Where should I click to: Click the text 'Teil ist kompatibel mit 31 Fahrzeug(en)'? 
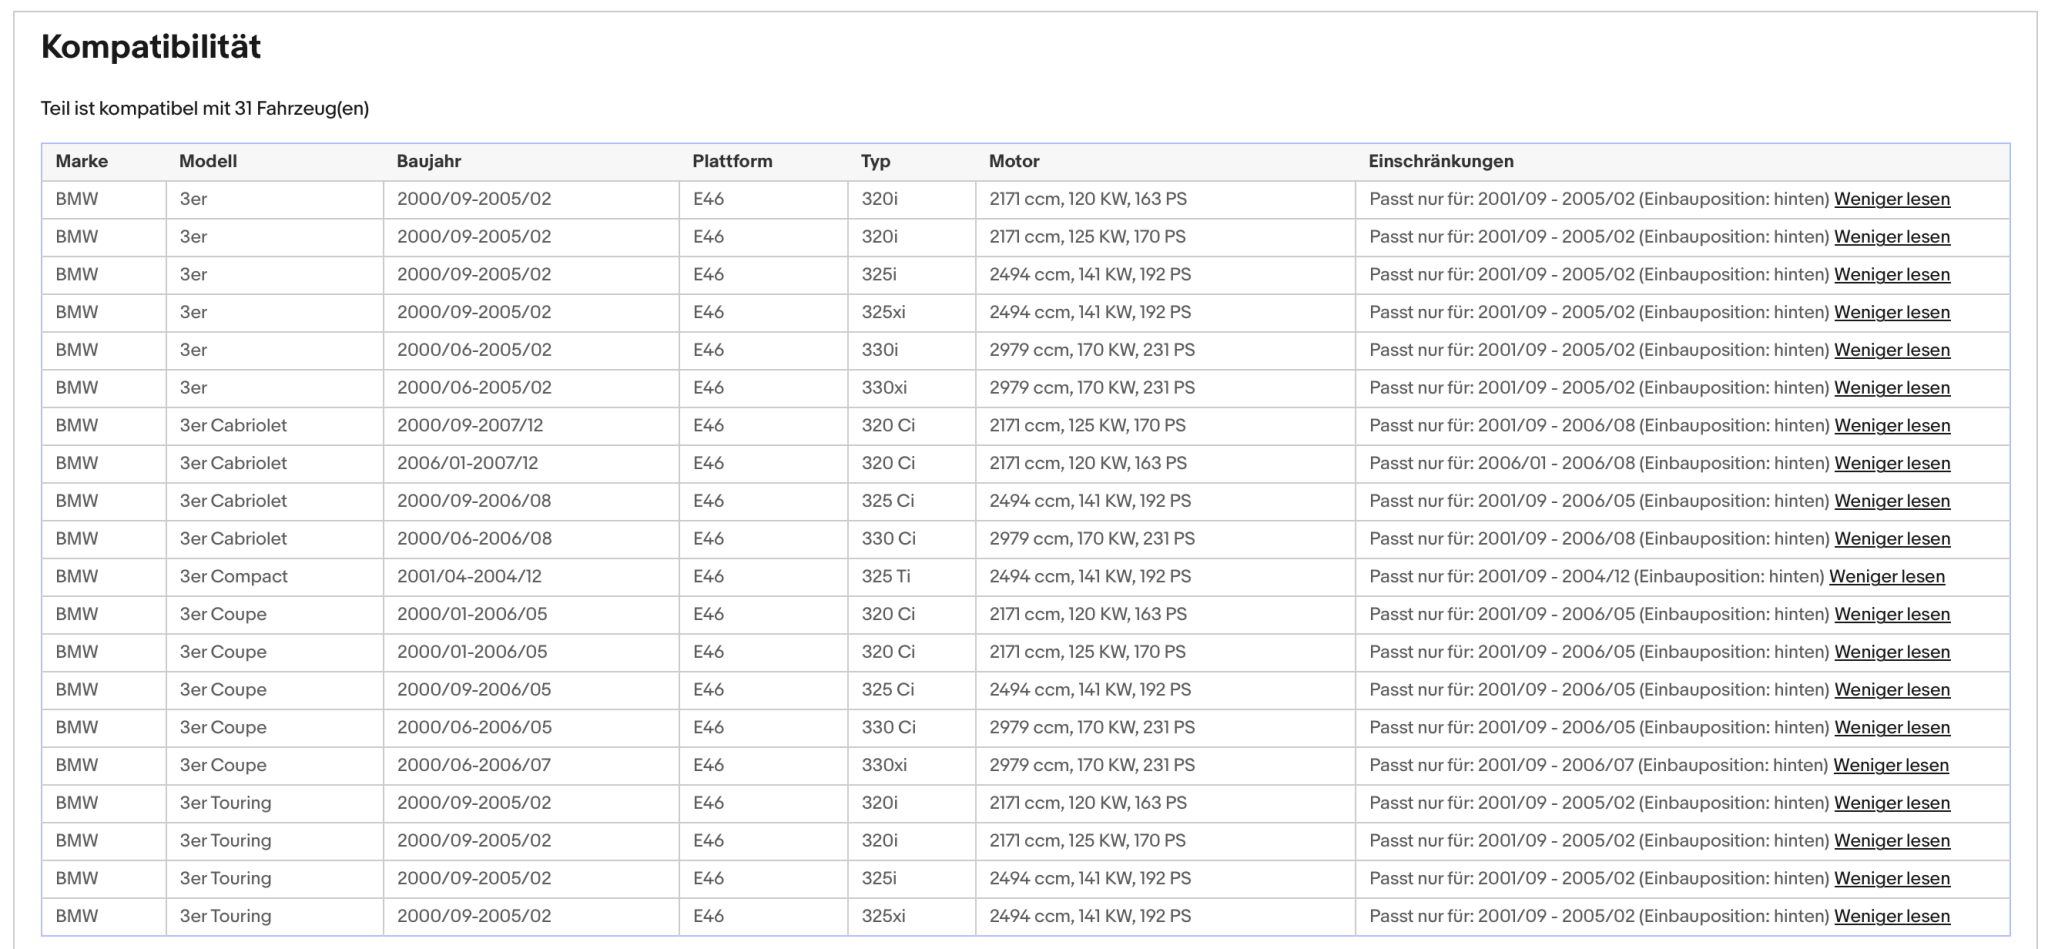pyautogui.click(x=205, y=108)
